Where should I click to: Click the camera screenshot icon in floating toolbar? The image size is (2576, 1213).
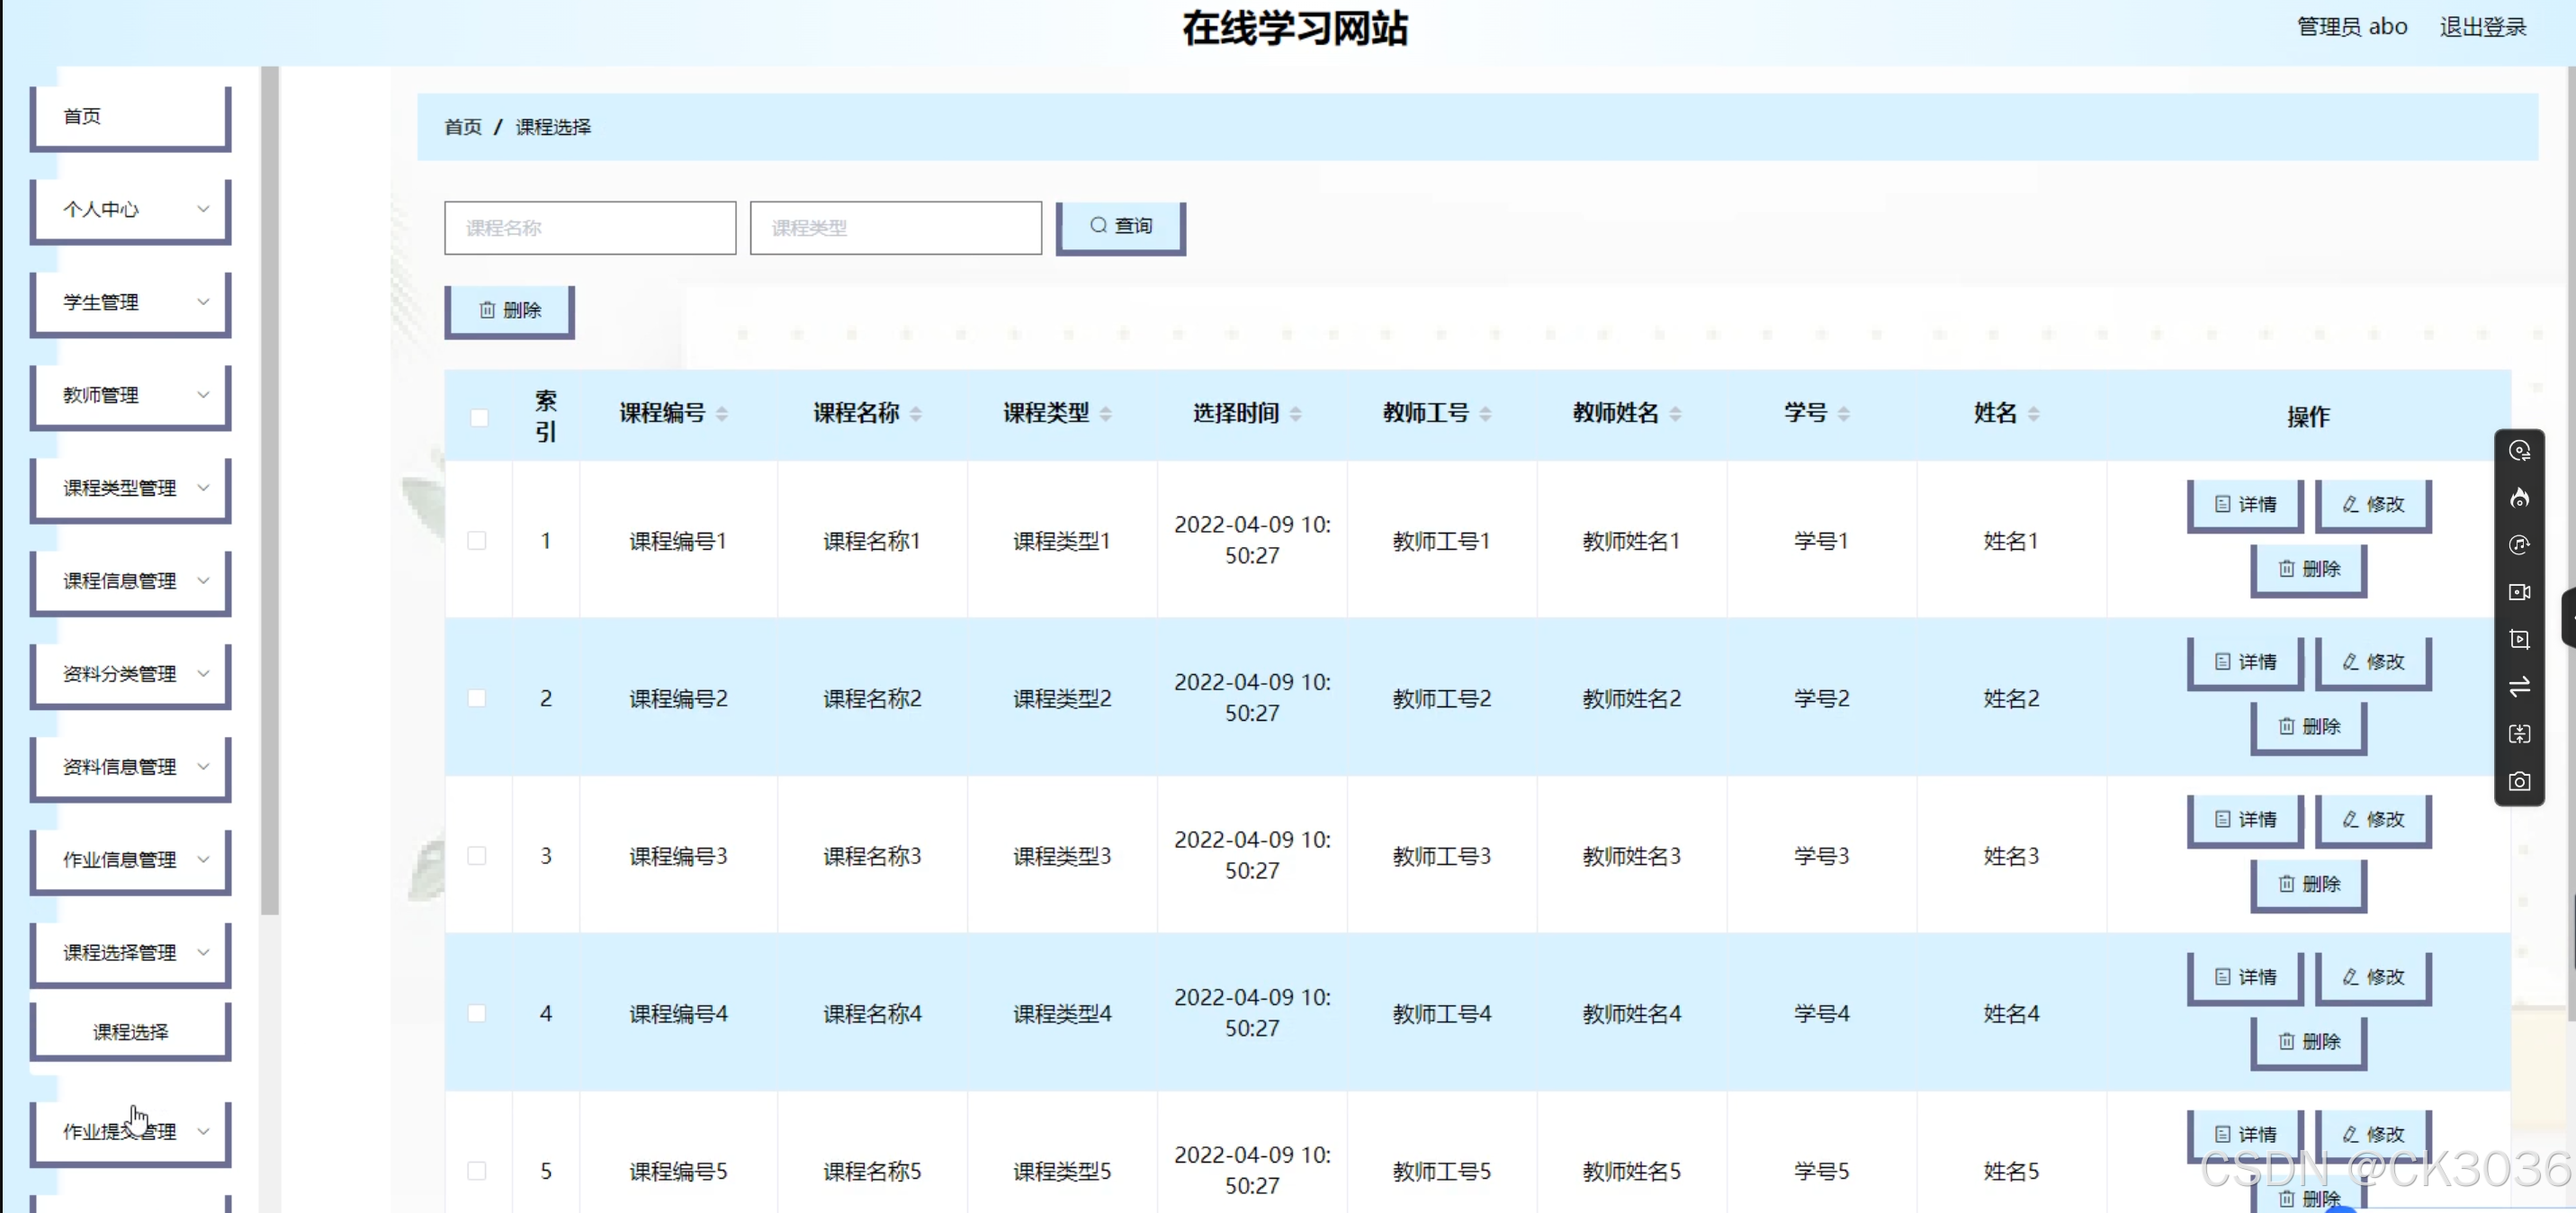2519,781
